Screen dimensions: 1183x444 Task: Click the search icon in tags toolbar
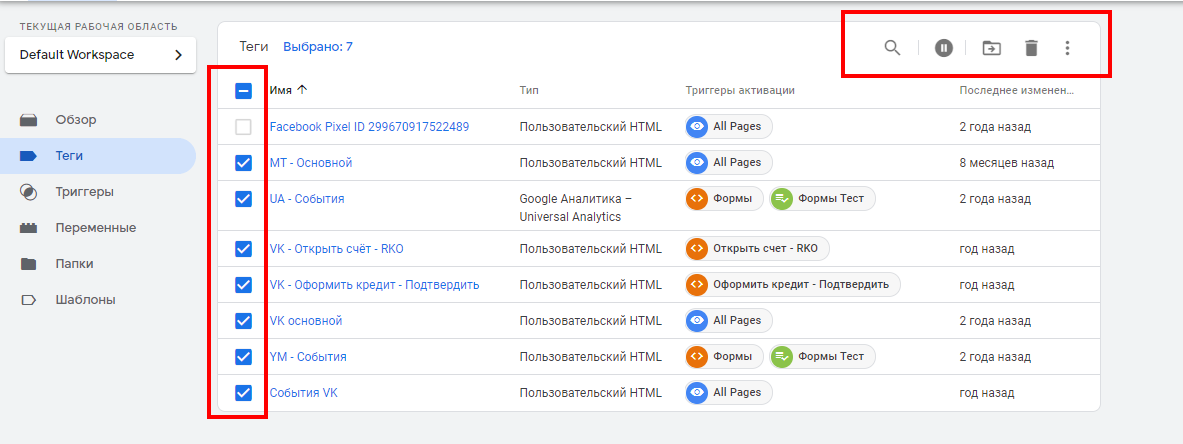tap(892, 48)
